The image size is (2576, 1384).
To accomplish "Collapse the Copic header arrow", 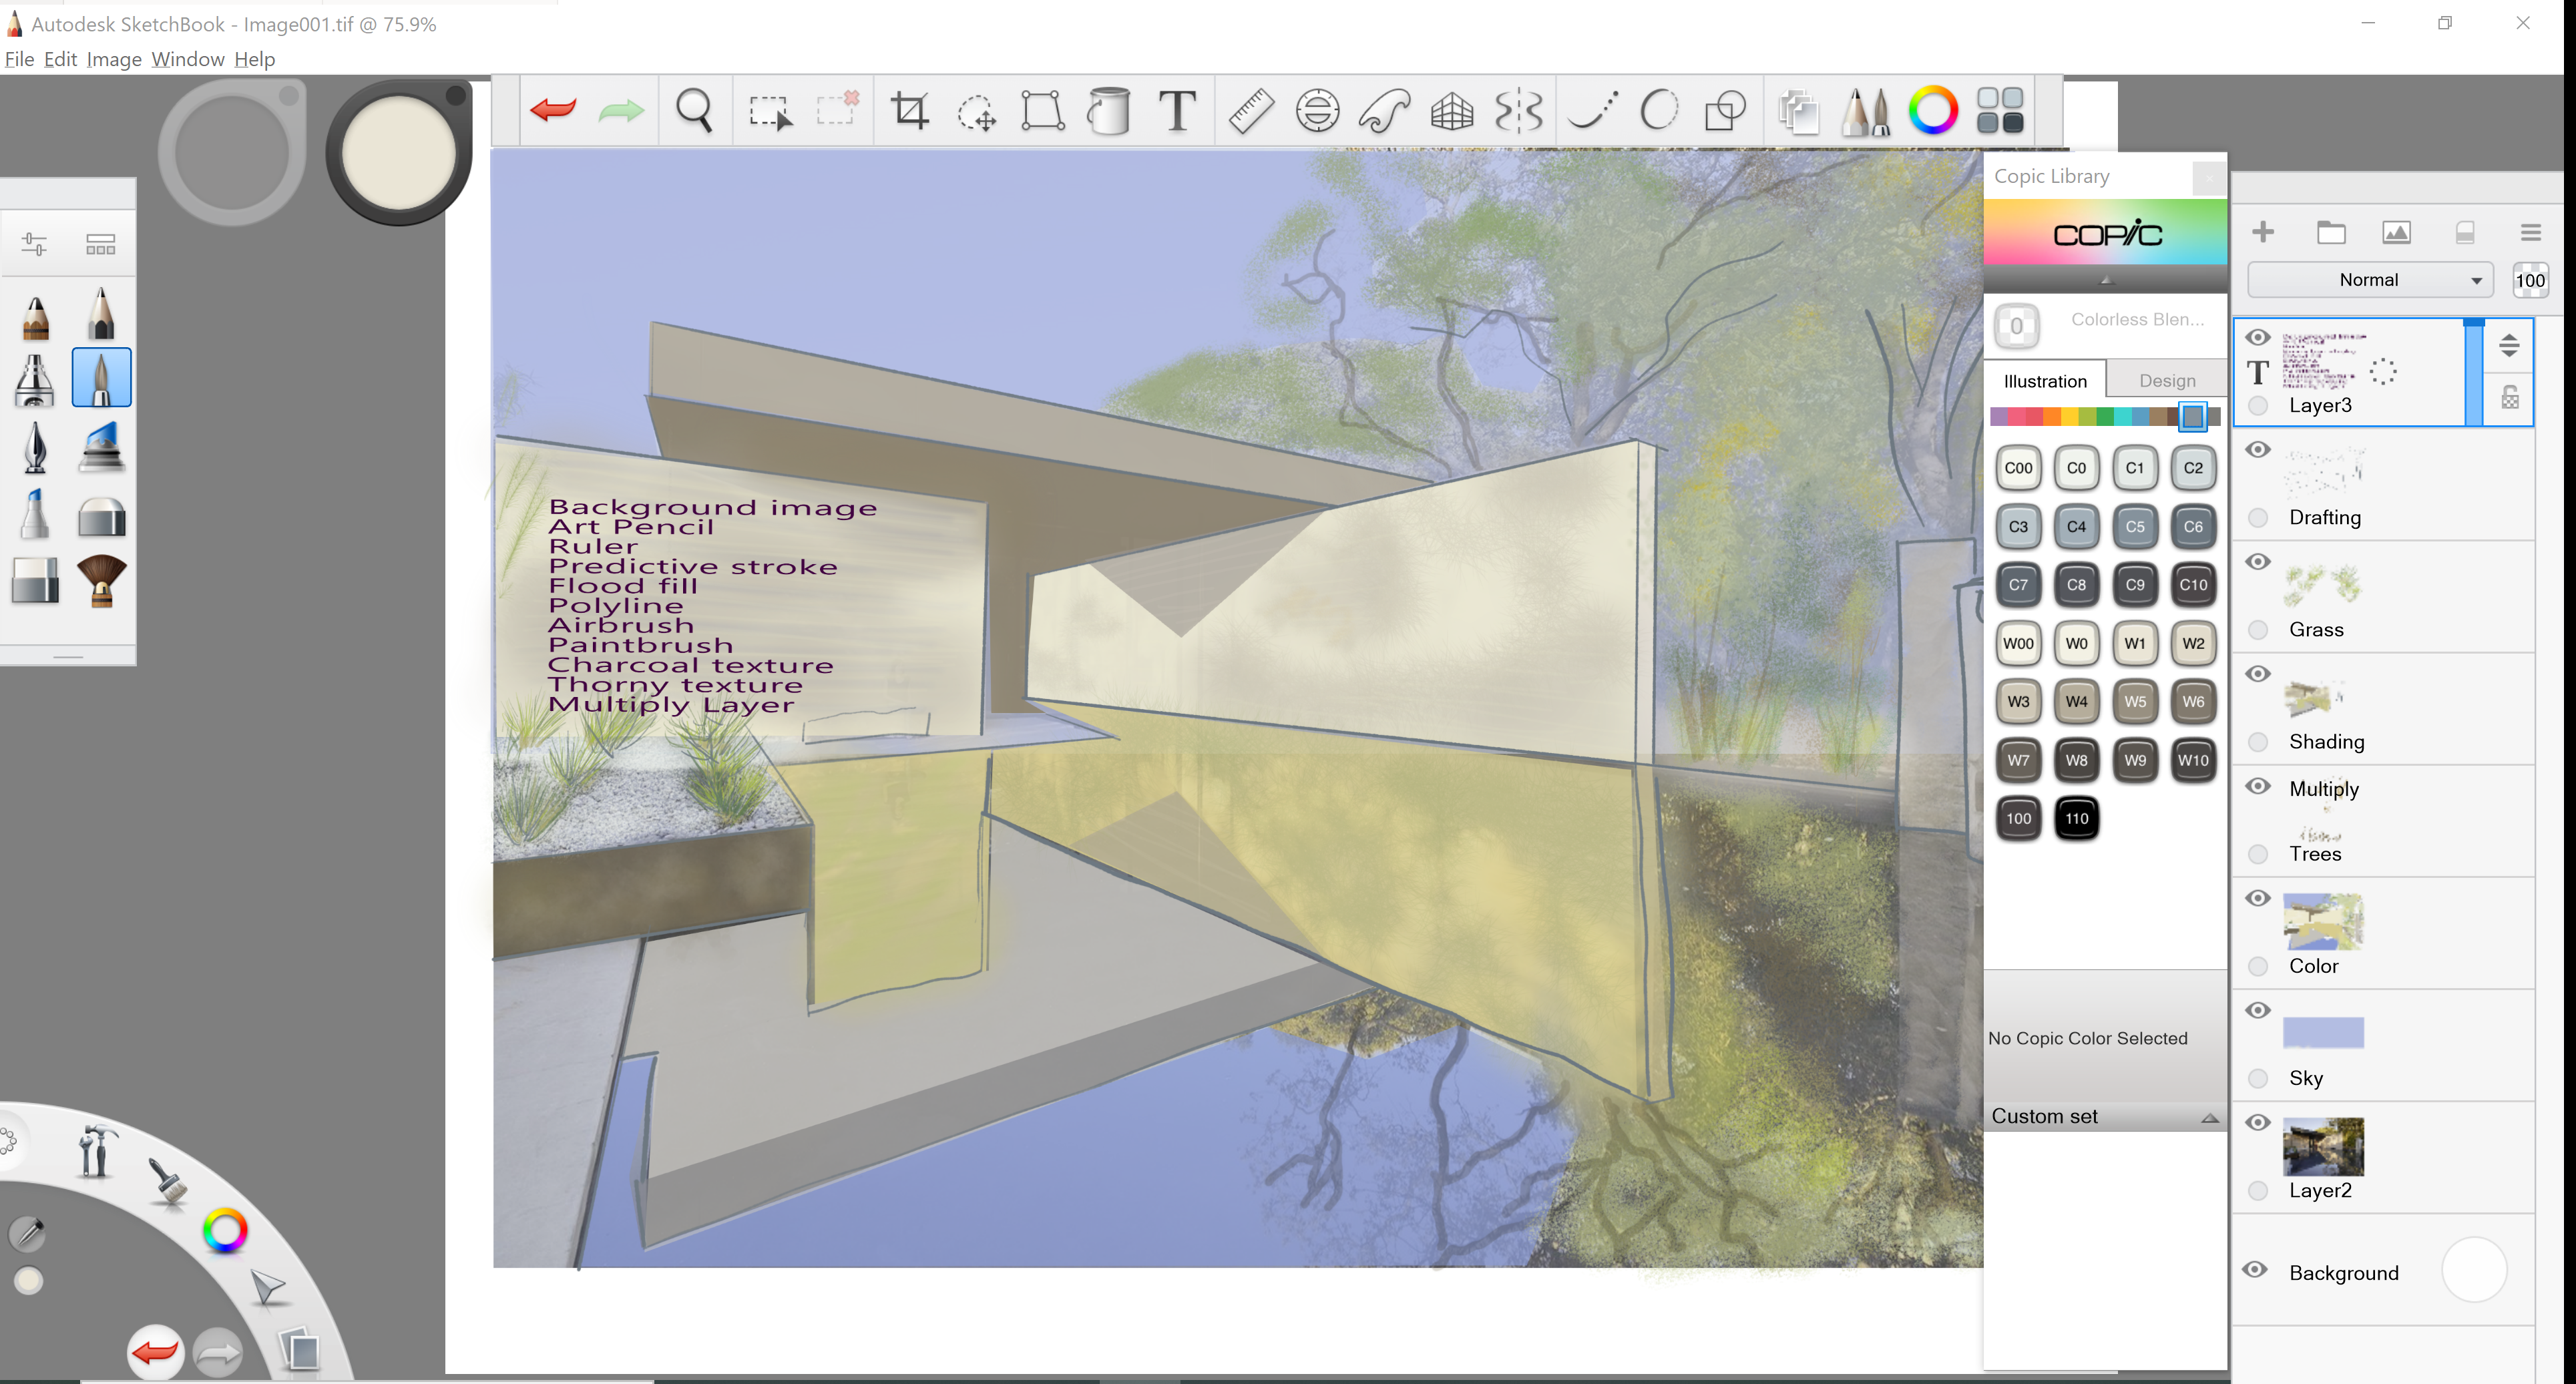I will [x=2106, y=280].
